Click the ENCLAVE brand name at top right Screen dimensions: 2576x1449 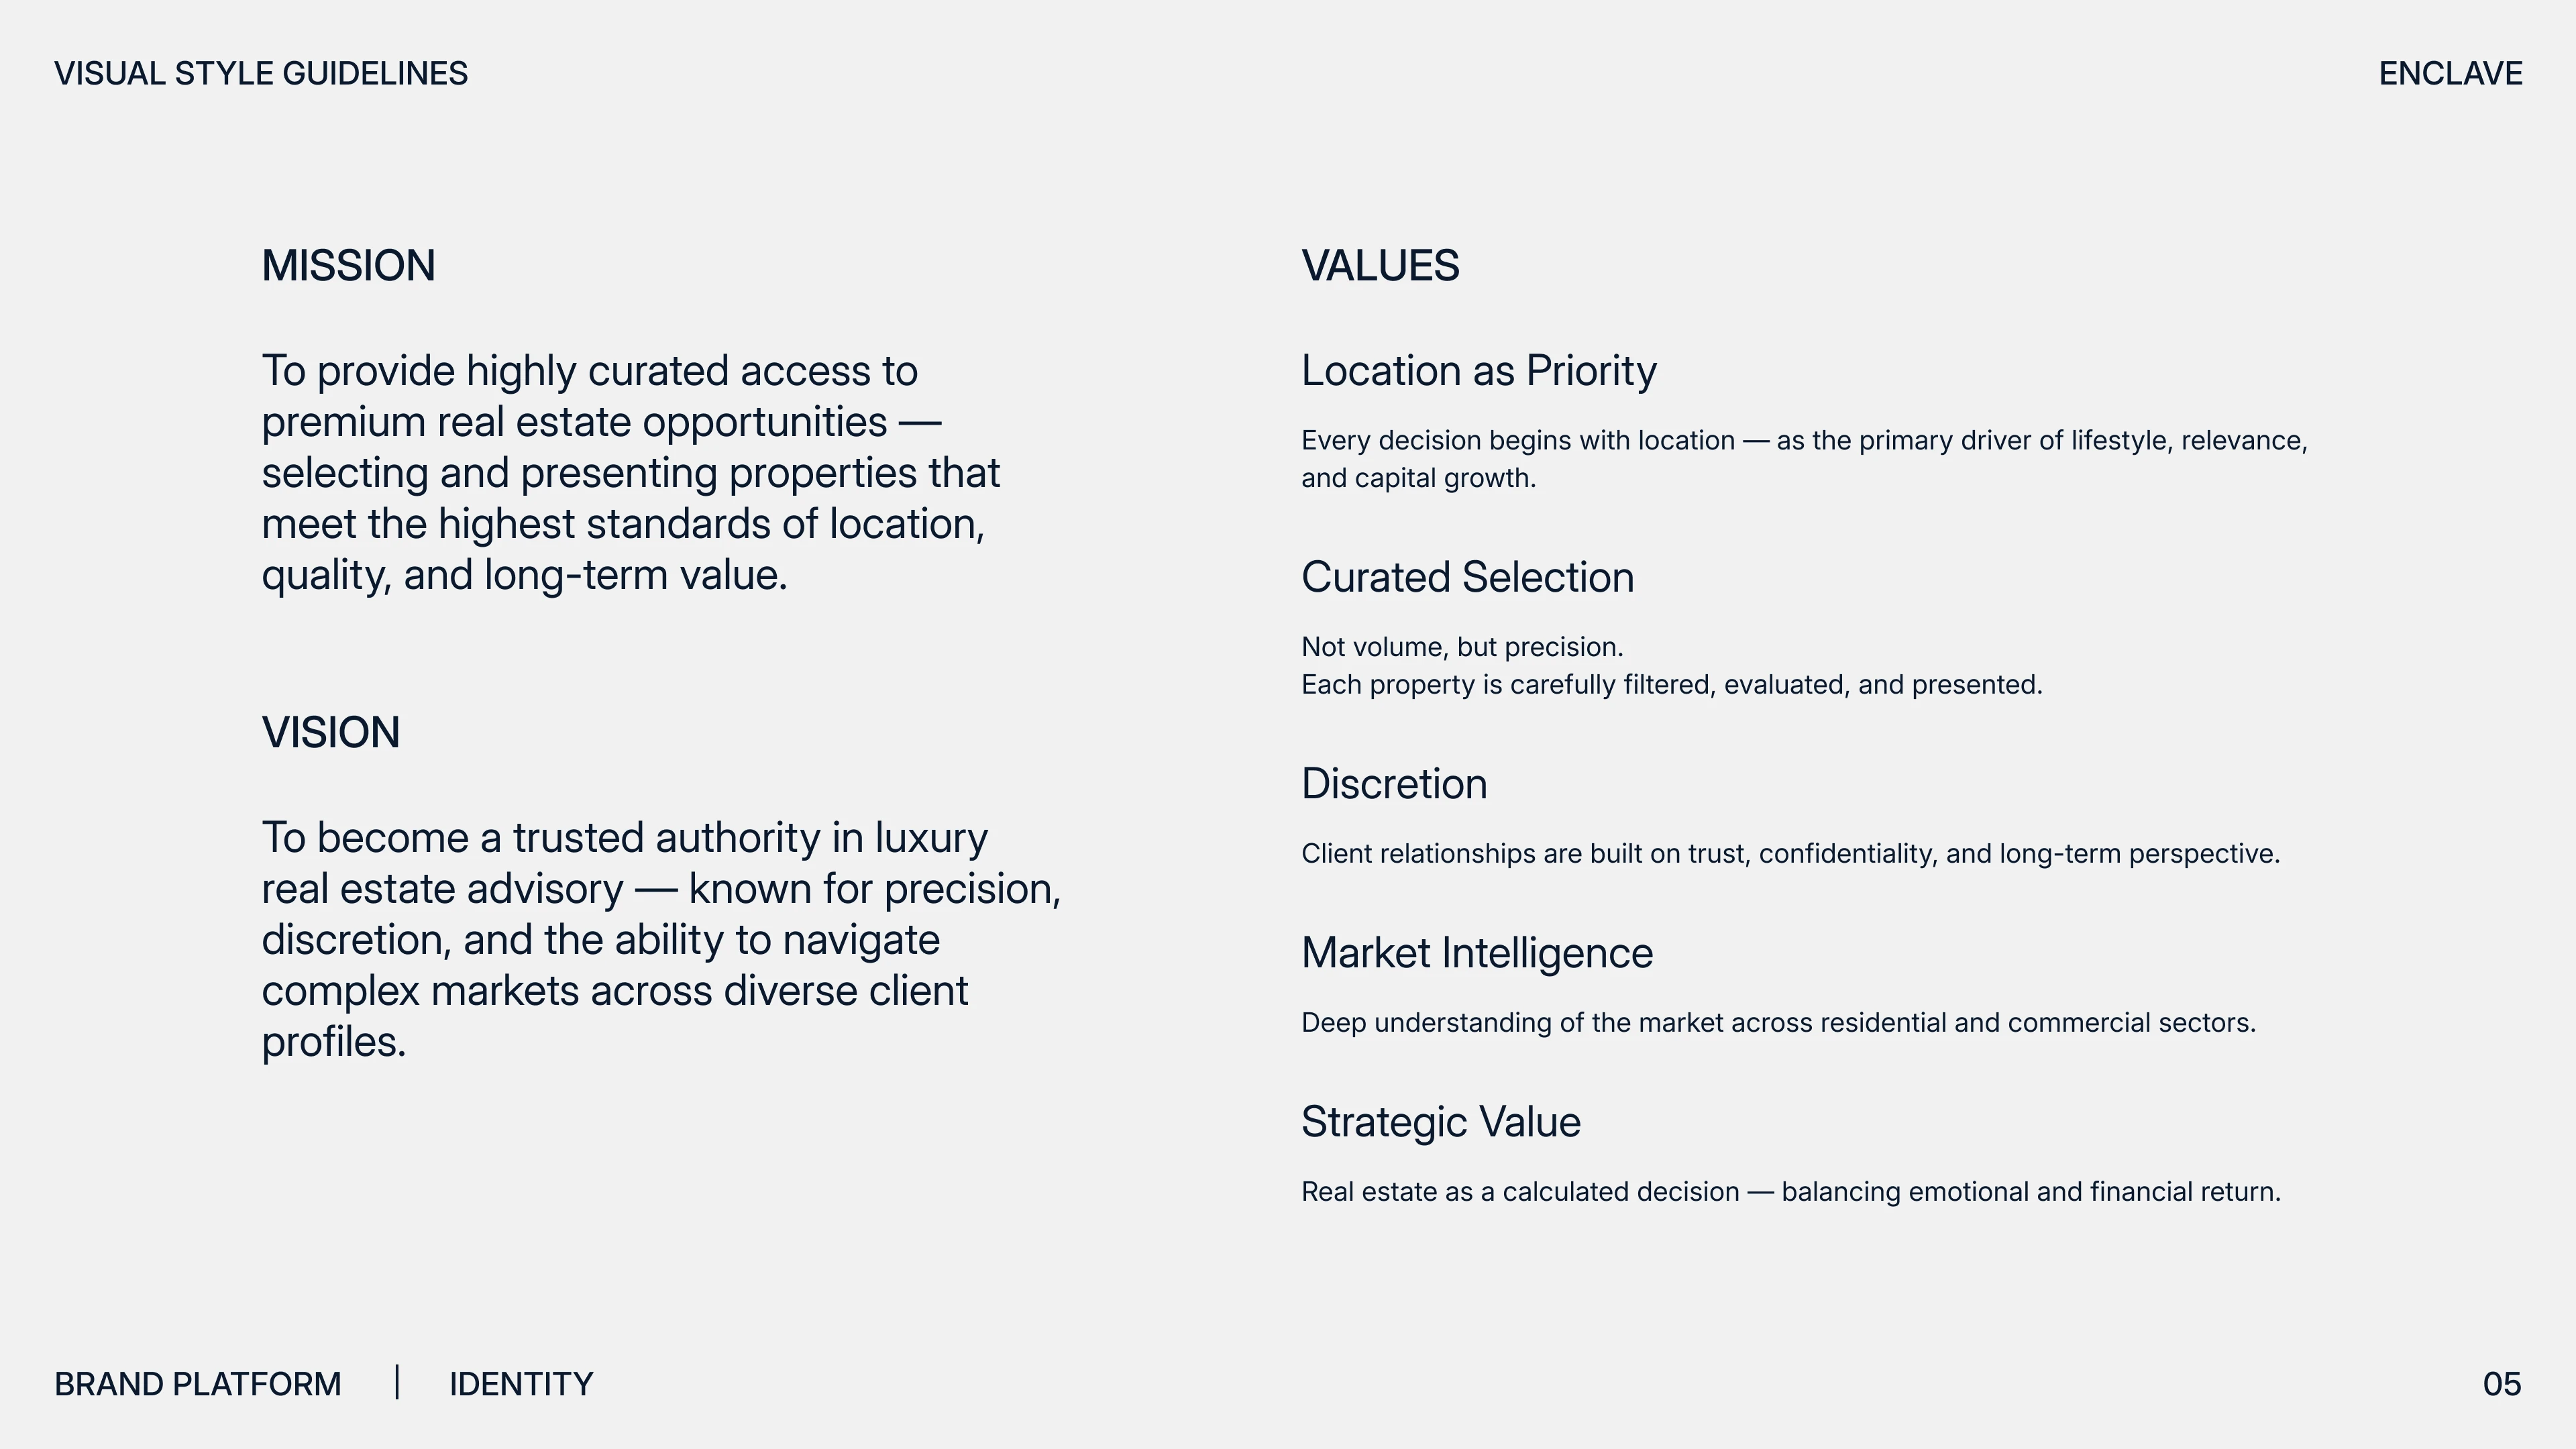click(x=2450, y=74)
